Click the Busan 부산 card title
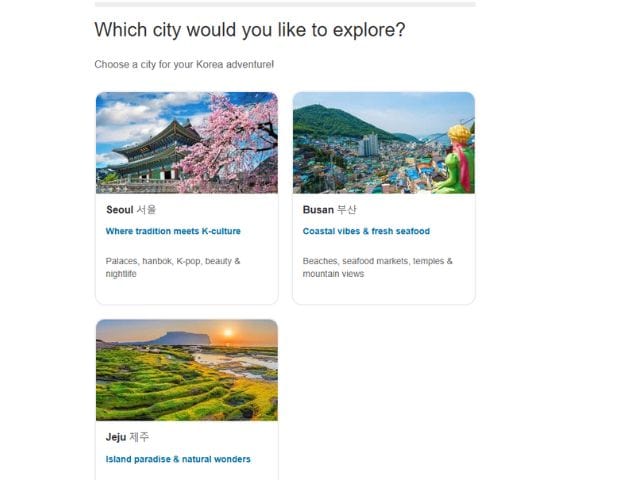Viewport: 640px width, 480px height. pos(329,210)
